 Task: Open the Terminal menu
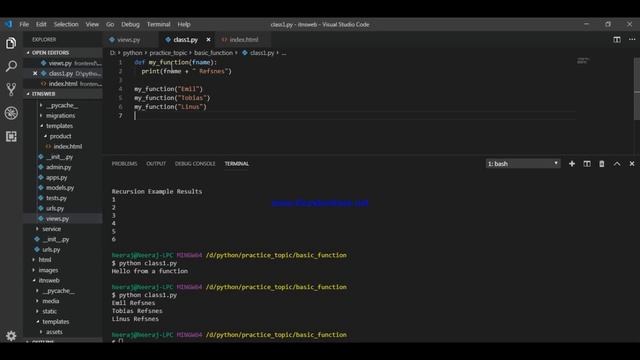158,24
